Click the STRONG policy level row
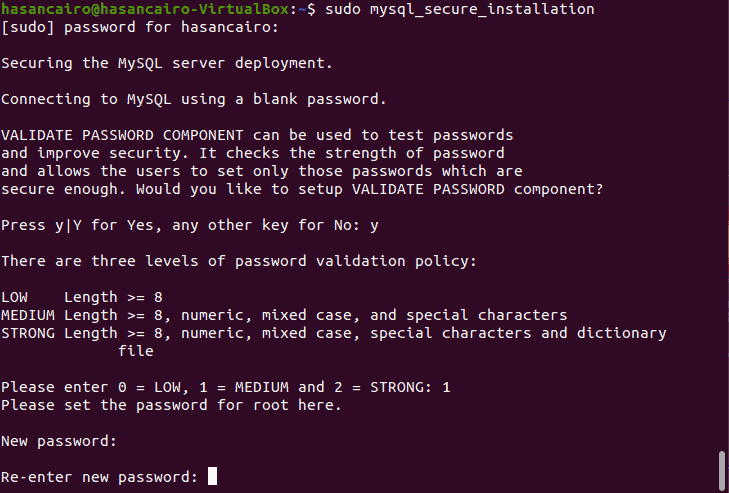Viewport: 729px width, 493px height. (x=334, y=333)
